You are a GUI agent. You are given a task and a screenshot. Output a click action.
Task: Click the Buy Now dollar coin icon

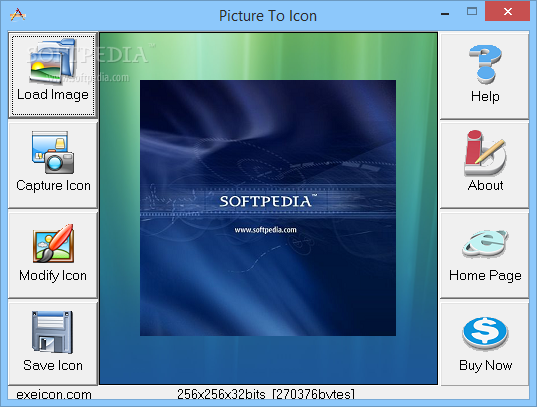pyautogui.click(x=485, y=333)
